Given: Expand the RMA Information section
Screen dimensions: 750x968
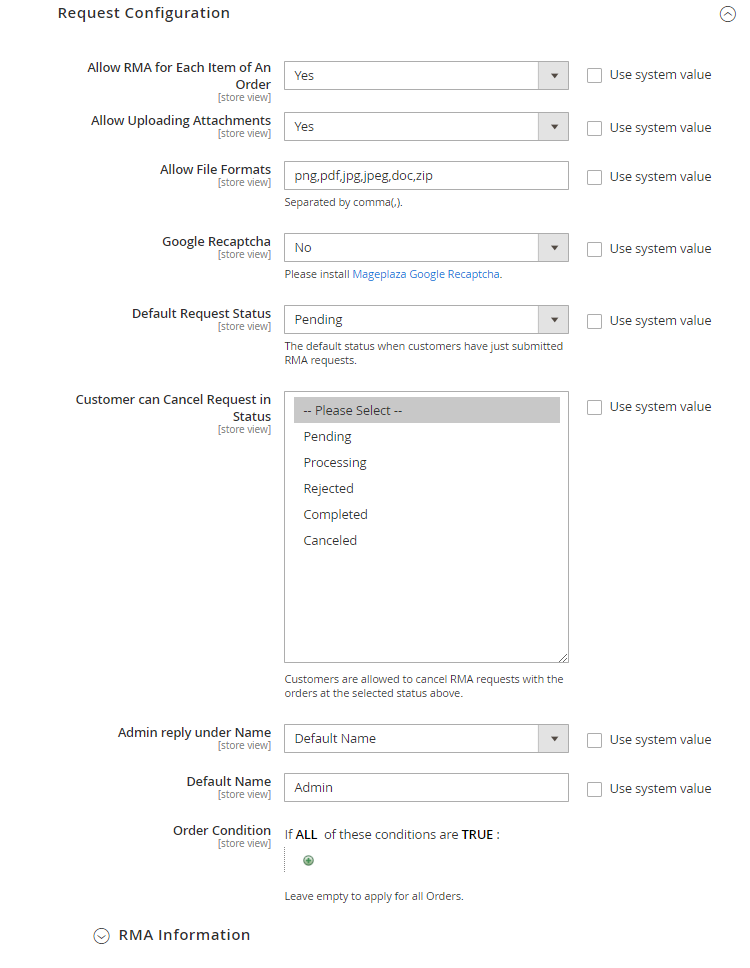Looking at the screenshot, I should click(x=101, y=936).
